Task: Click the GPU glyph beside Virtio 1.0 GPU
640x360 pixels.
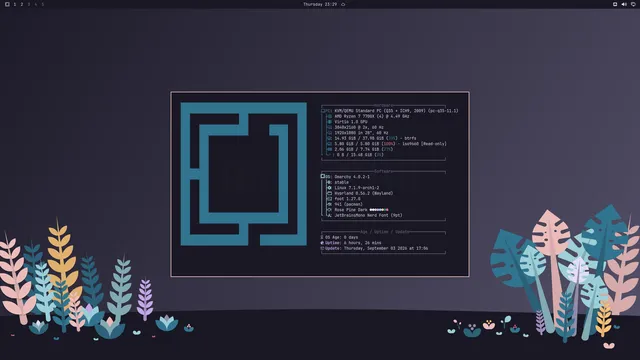Action: tap(329, 122)
